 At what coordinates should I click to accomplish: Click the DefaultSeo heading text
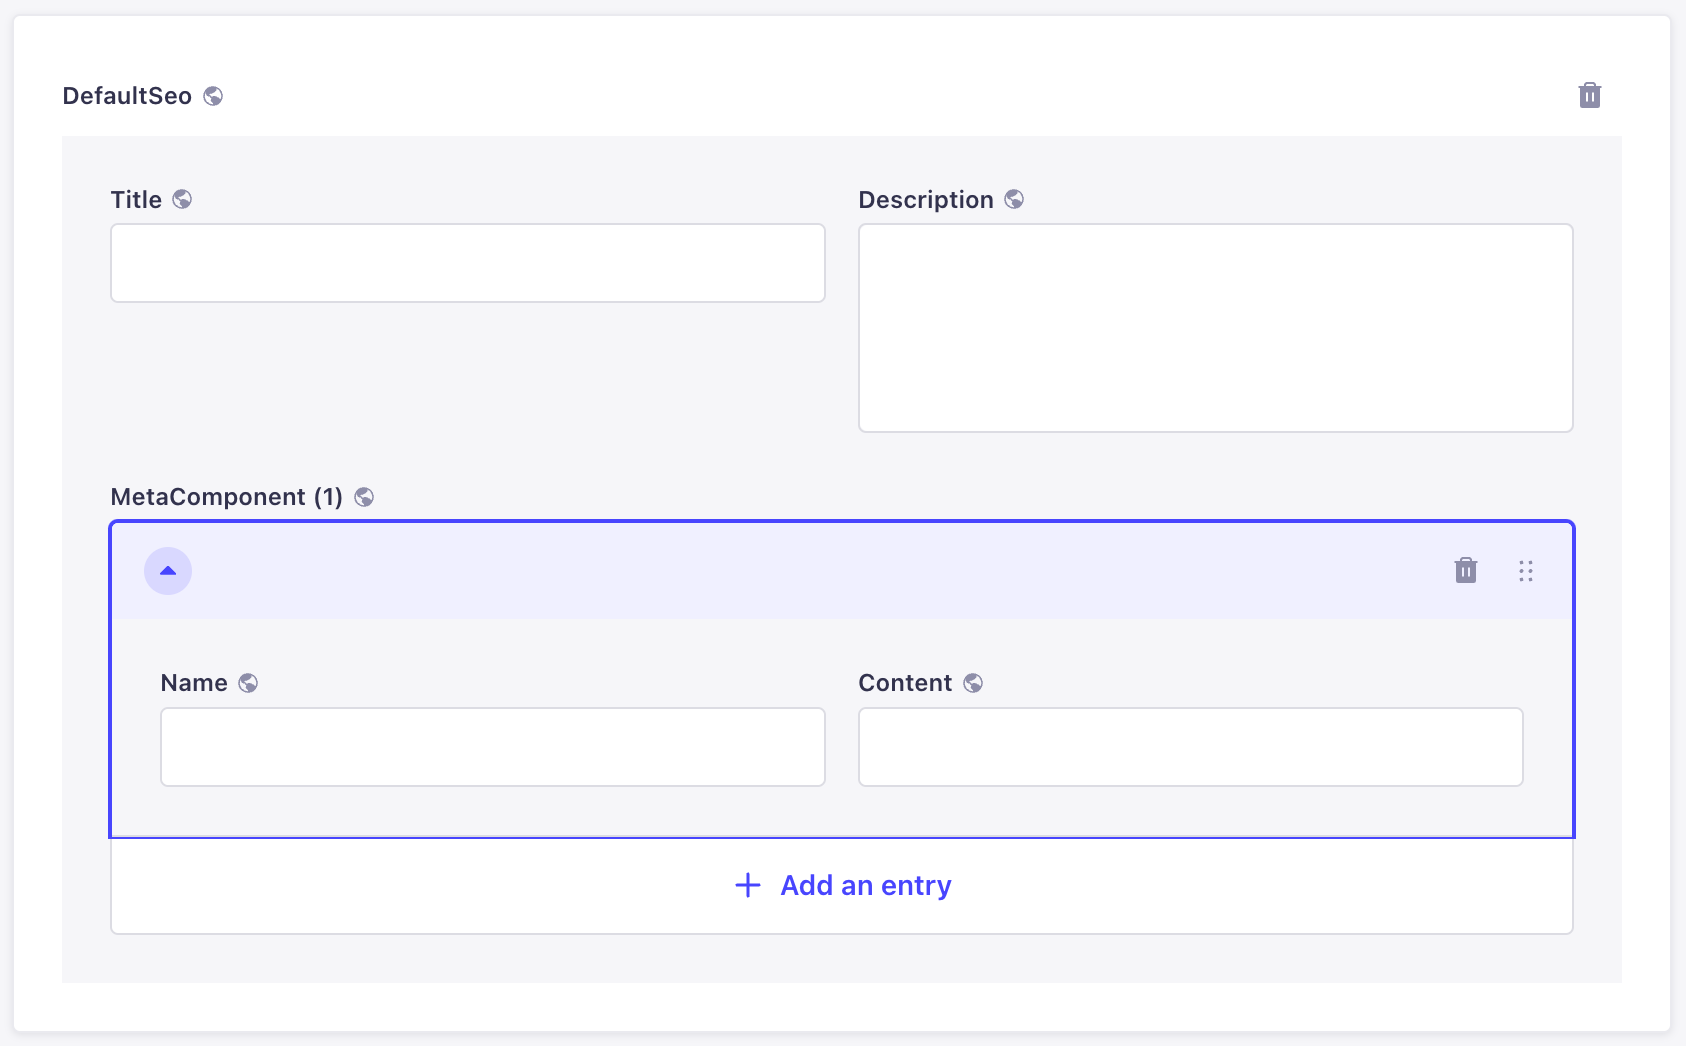tap(127, 96)
